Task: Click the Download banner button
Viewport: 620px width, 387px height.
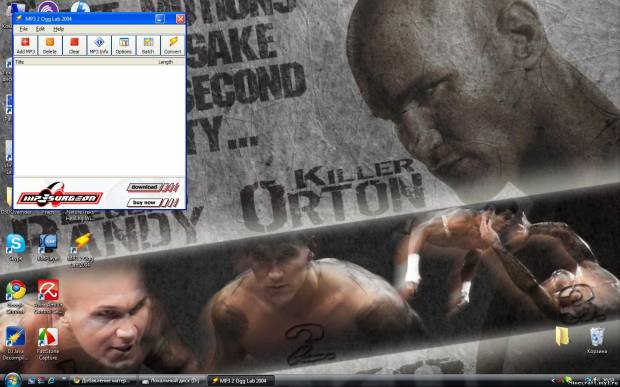Action: coord(153,187)
